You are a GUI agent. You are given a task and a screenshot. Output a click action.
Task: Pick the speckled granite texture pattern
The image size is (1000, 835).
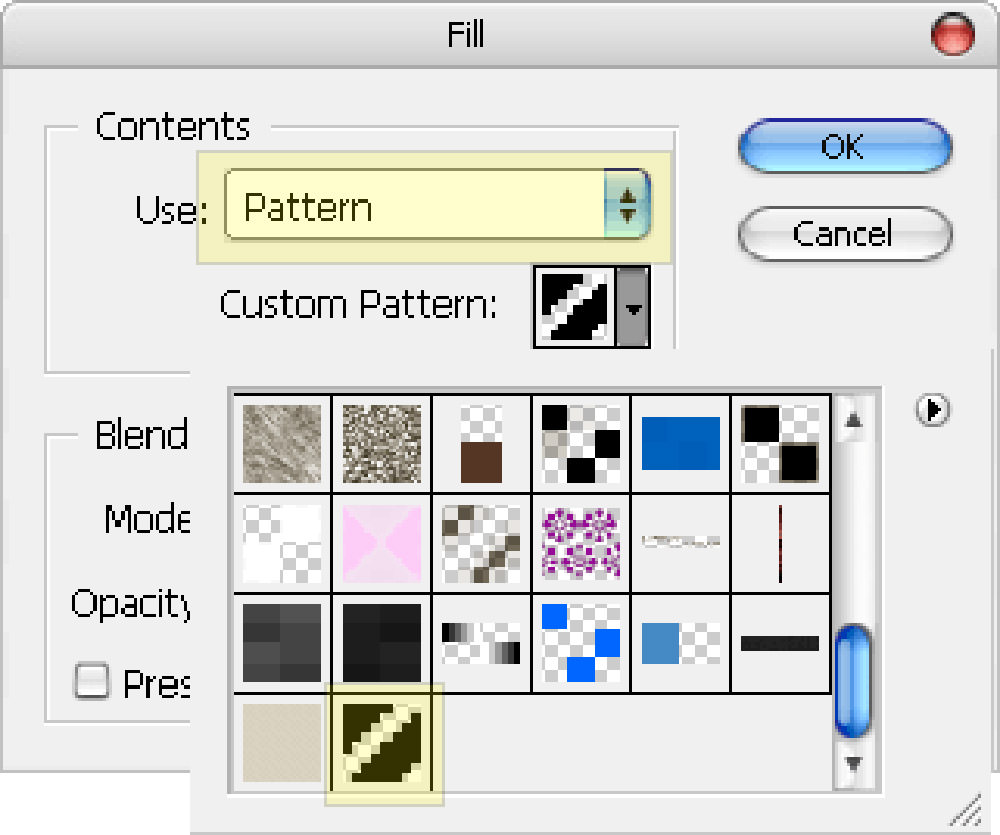[381, 443]
